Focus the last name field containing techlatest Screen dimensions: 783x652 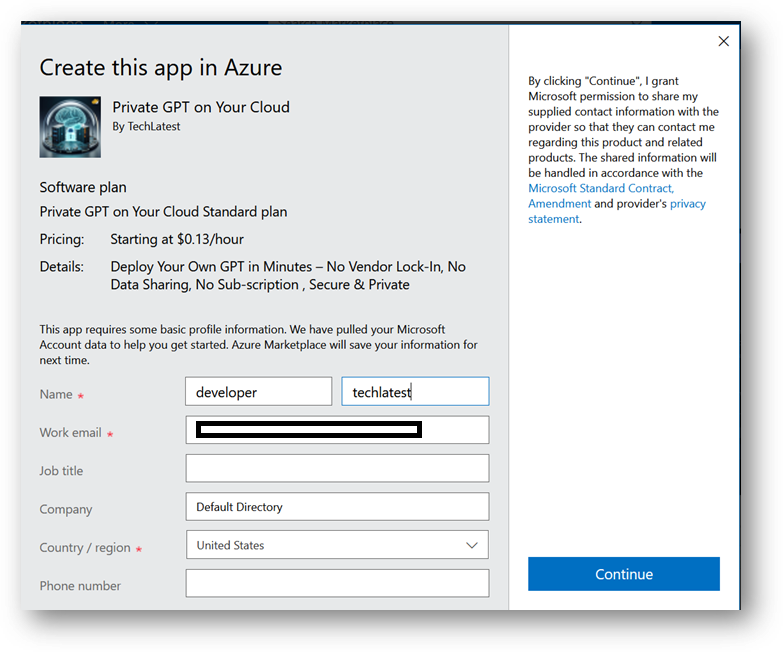tap(415, 392)
